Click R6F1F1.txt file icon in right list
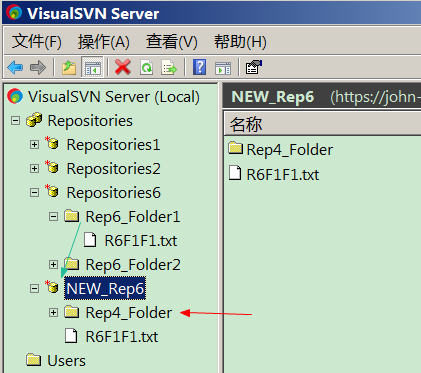 pos(235,173)
